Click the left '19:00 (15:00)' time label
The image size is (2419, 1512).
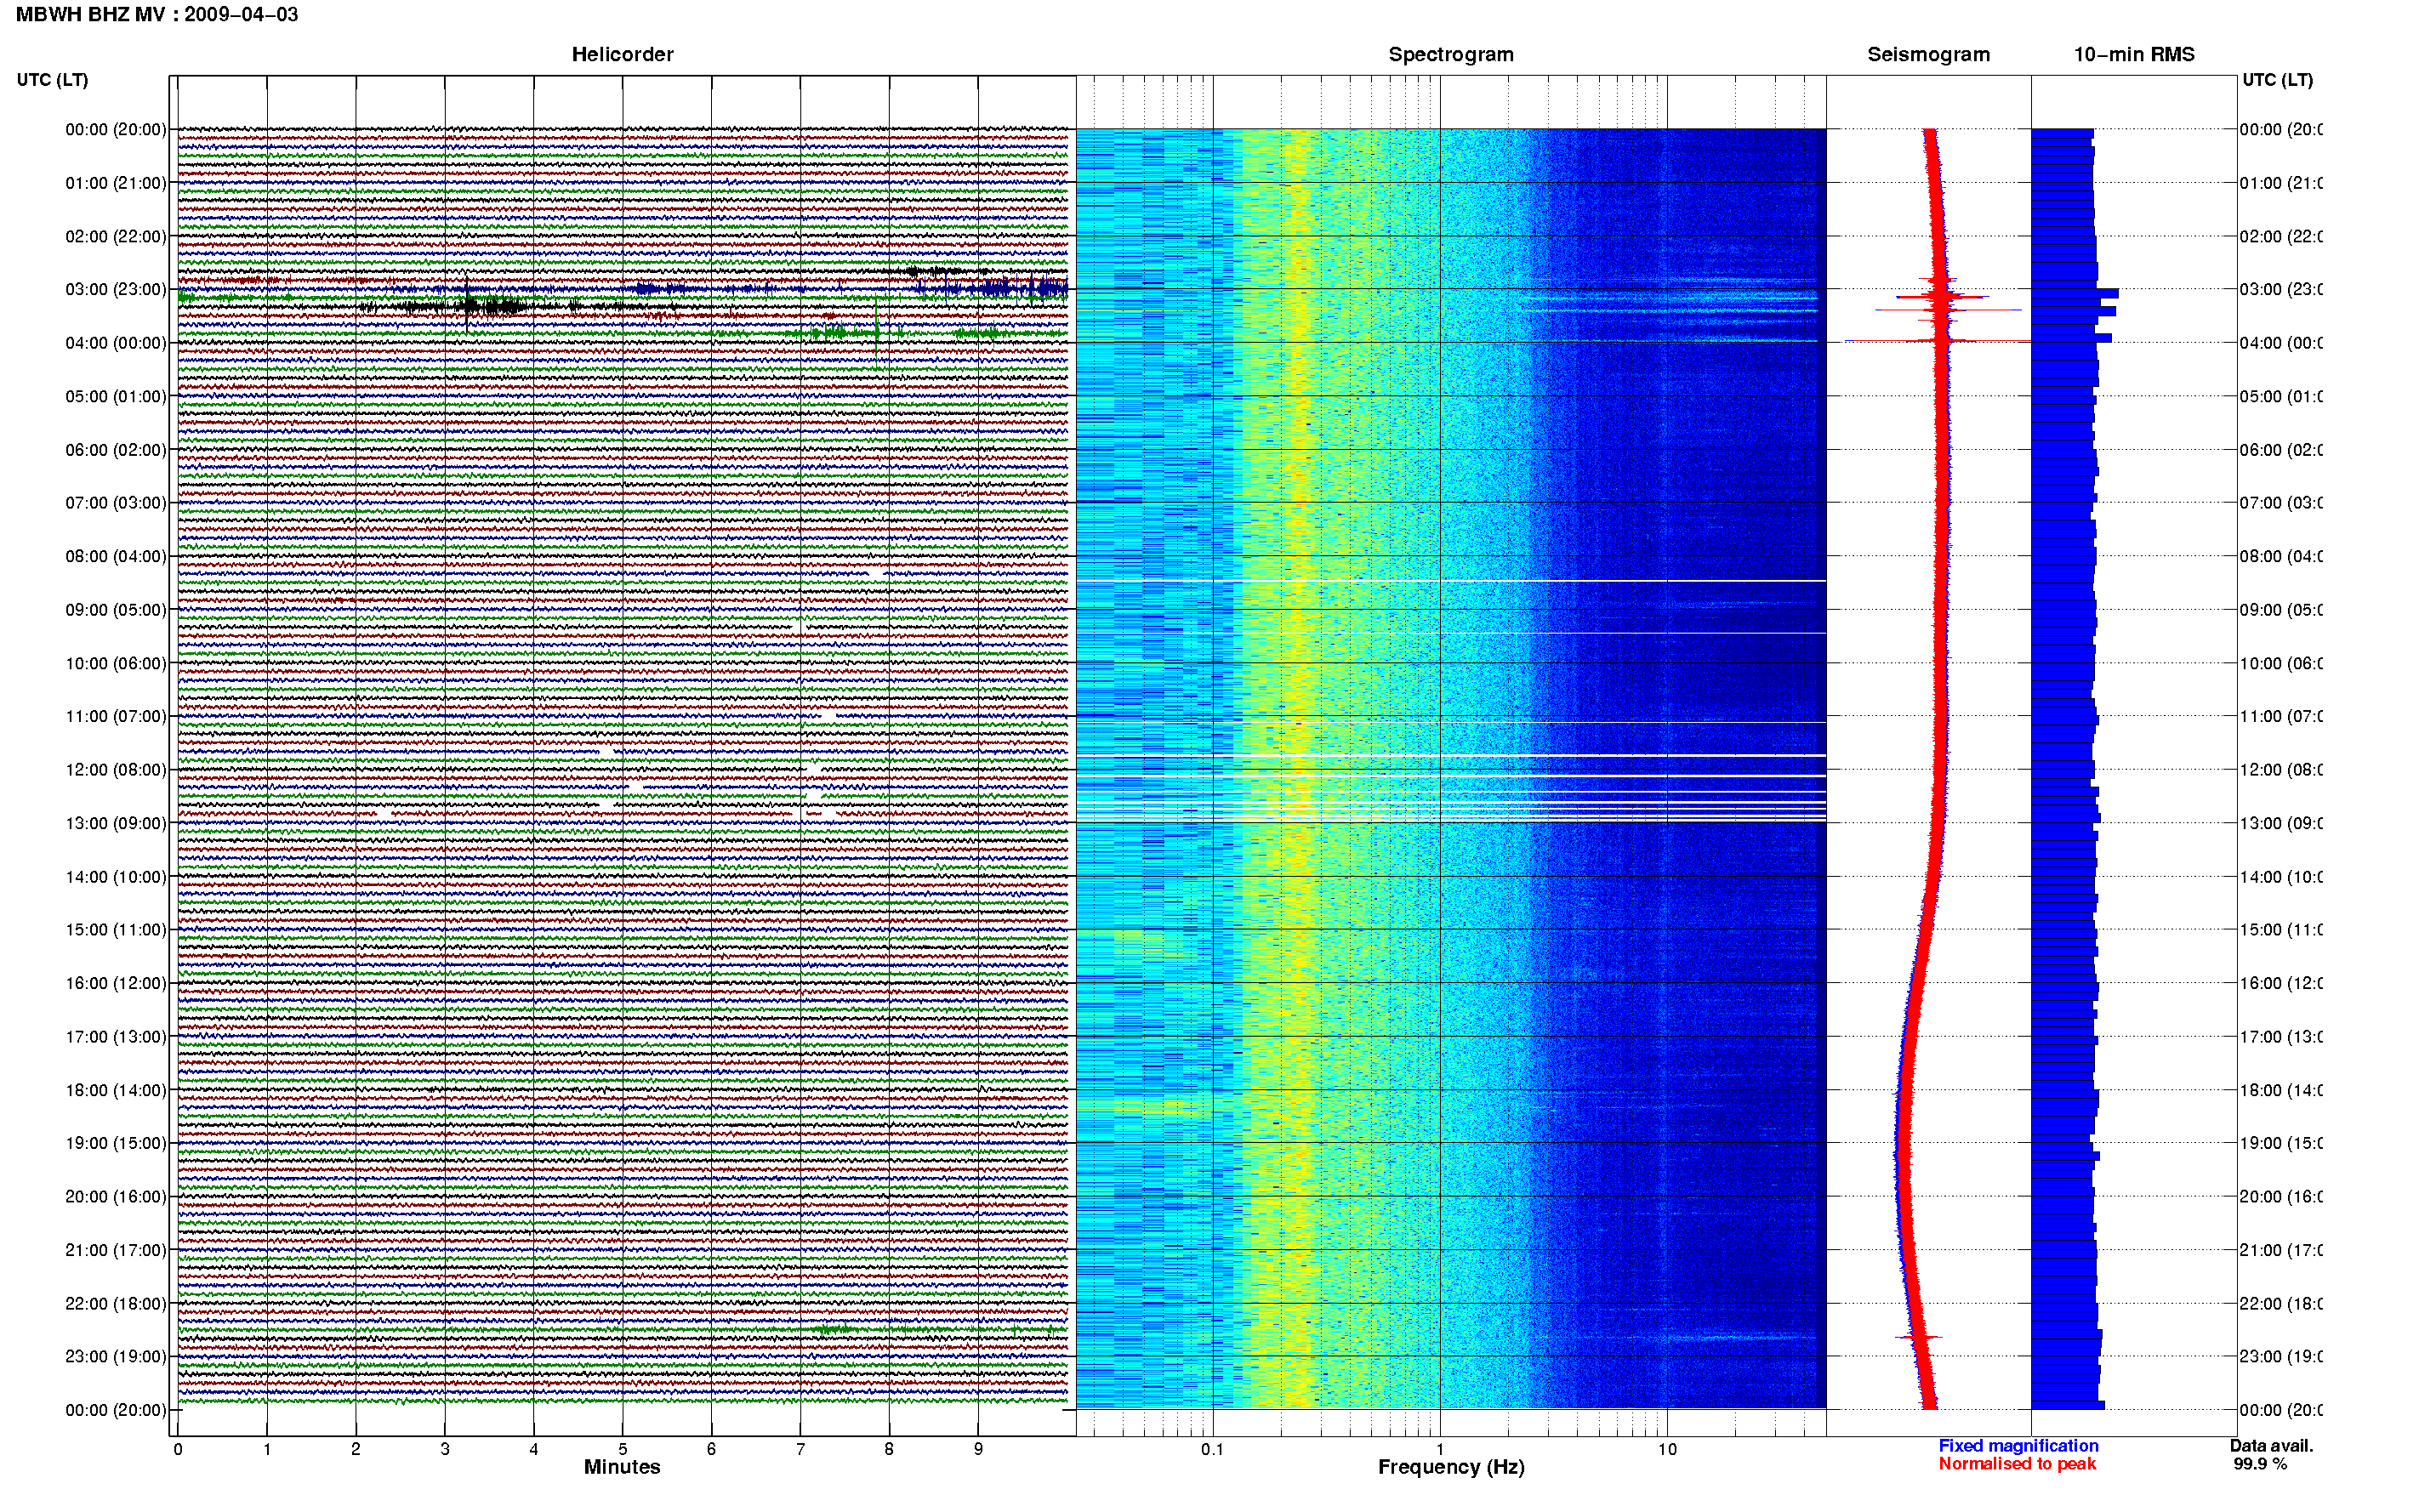click(x=116, y=1143)
